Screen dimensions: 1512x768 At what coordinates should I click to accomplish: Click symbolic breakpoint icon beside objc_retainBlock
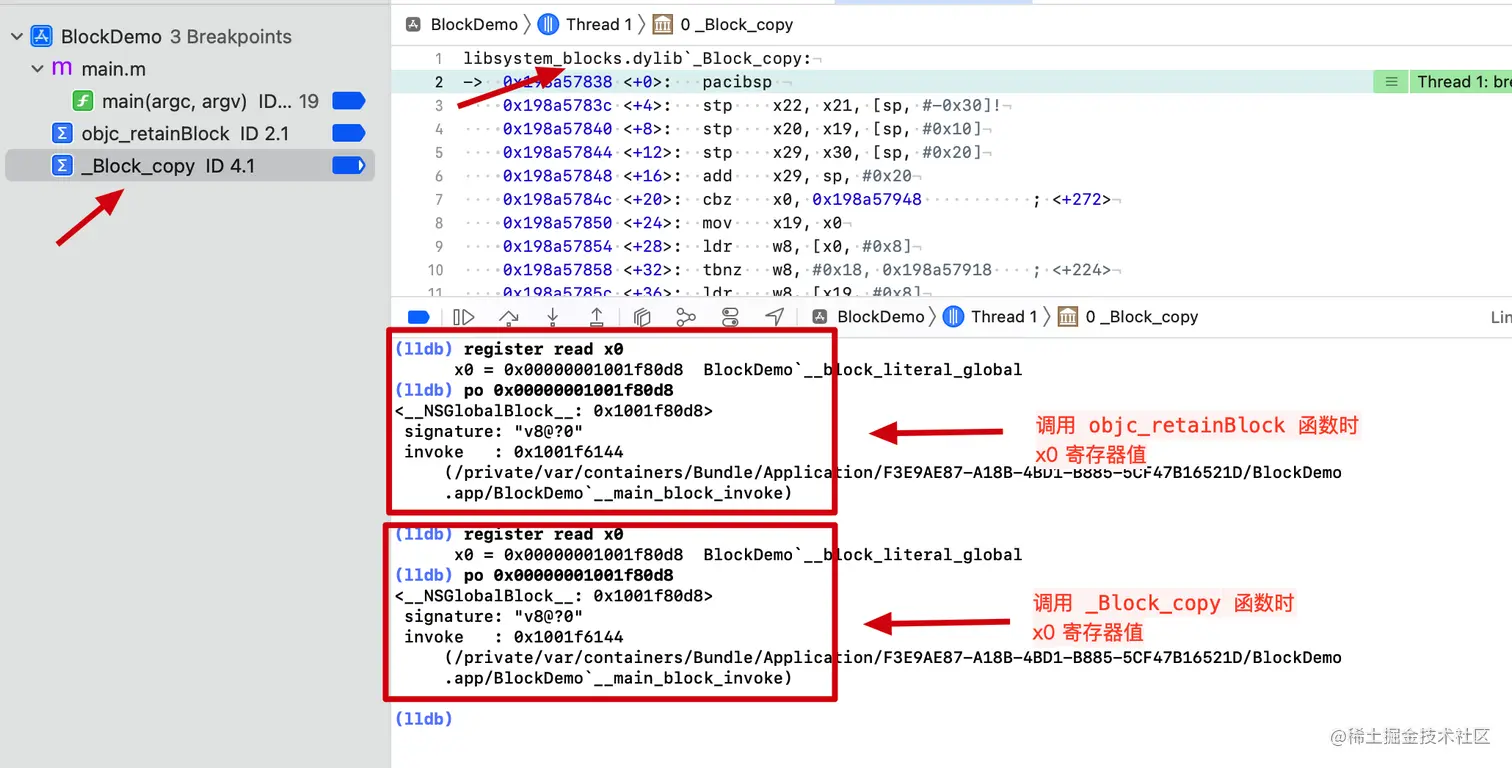63,133
